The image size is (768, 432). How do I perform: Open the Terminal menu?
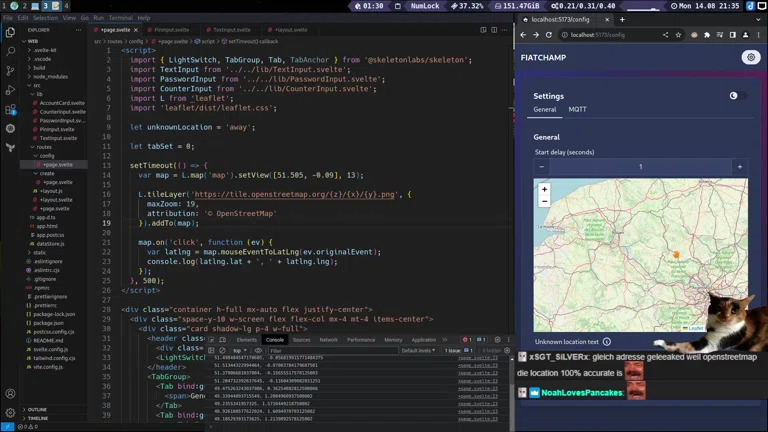pos(120,18)
